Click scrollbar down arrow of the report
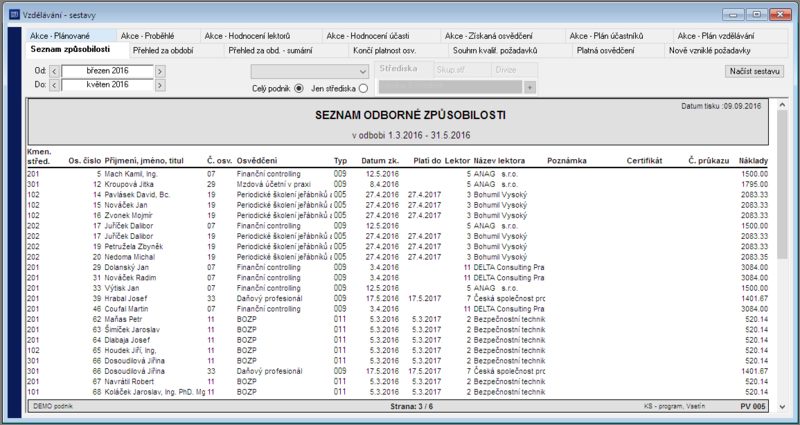The image size is (800, 425). click(783, 407)
